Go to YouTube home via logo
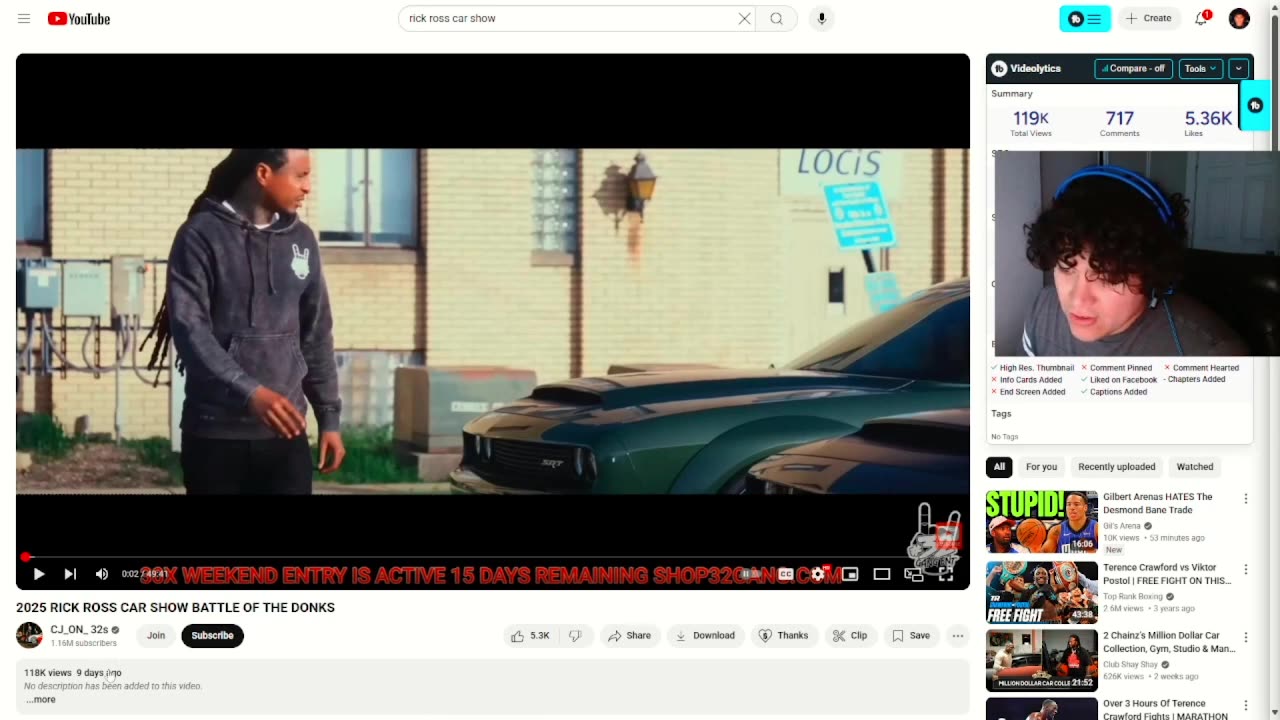The image size is (1280, 720). point(79,19)
